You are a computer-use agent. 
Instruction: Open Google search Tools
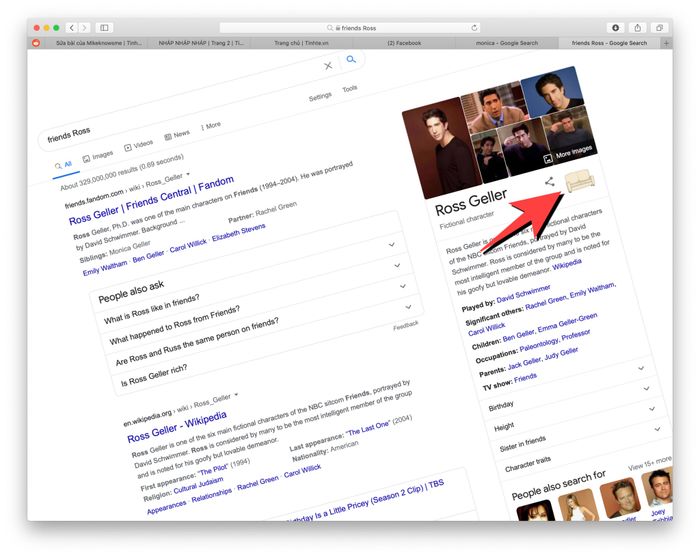[x=350, y=89]
